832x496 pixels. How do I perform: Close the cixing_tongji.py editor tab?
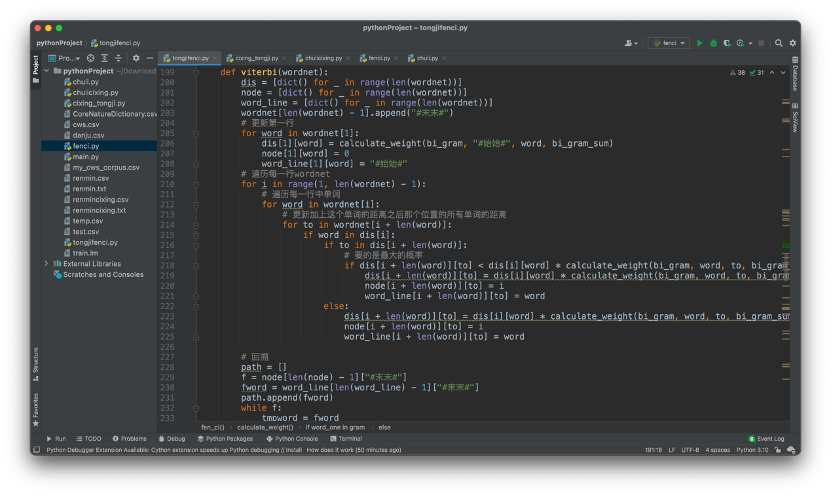pyautogui.click(x=284, y=58)
